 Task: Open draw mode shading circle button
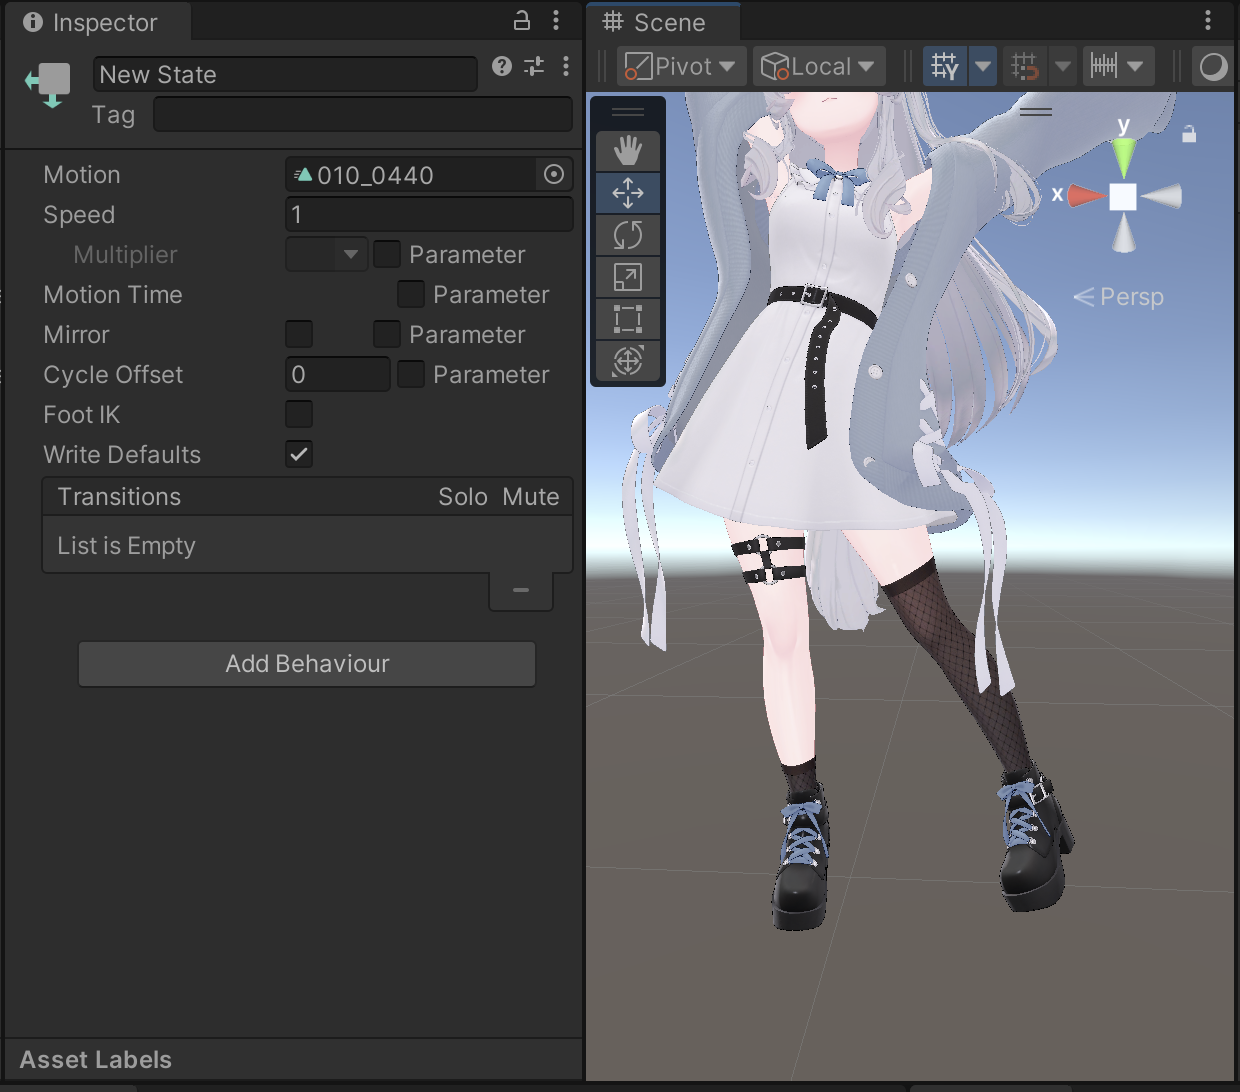pos(1212,66)
